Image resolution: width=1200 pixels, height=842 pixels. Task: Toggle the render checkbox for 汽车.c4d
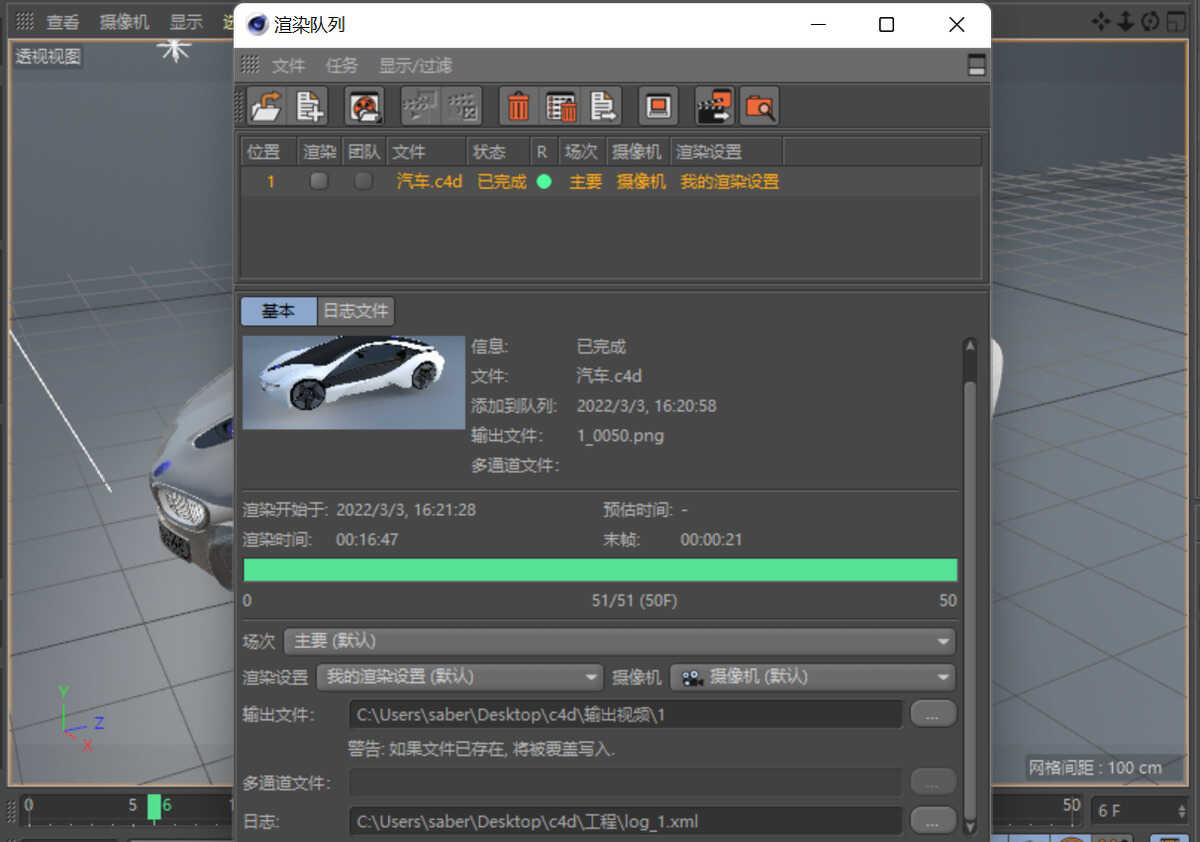[x=319, y=181]
